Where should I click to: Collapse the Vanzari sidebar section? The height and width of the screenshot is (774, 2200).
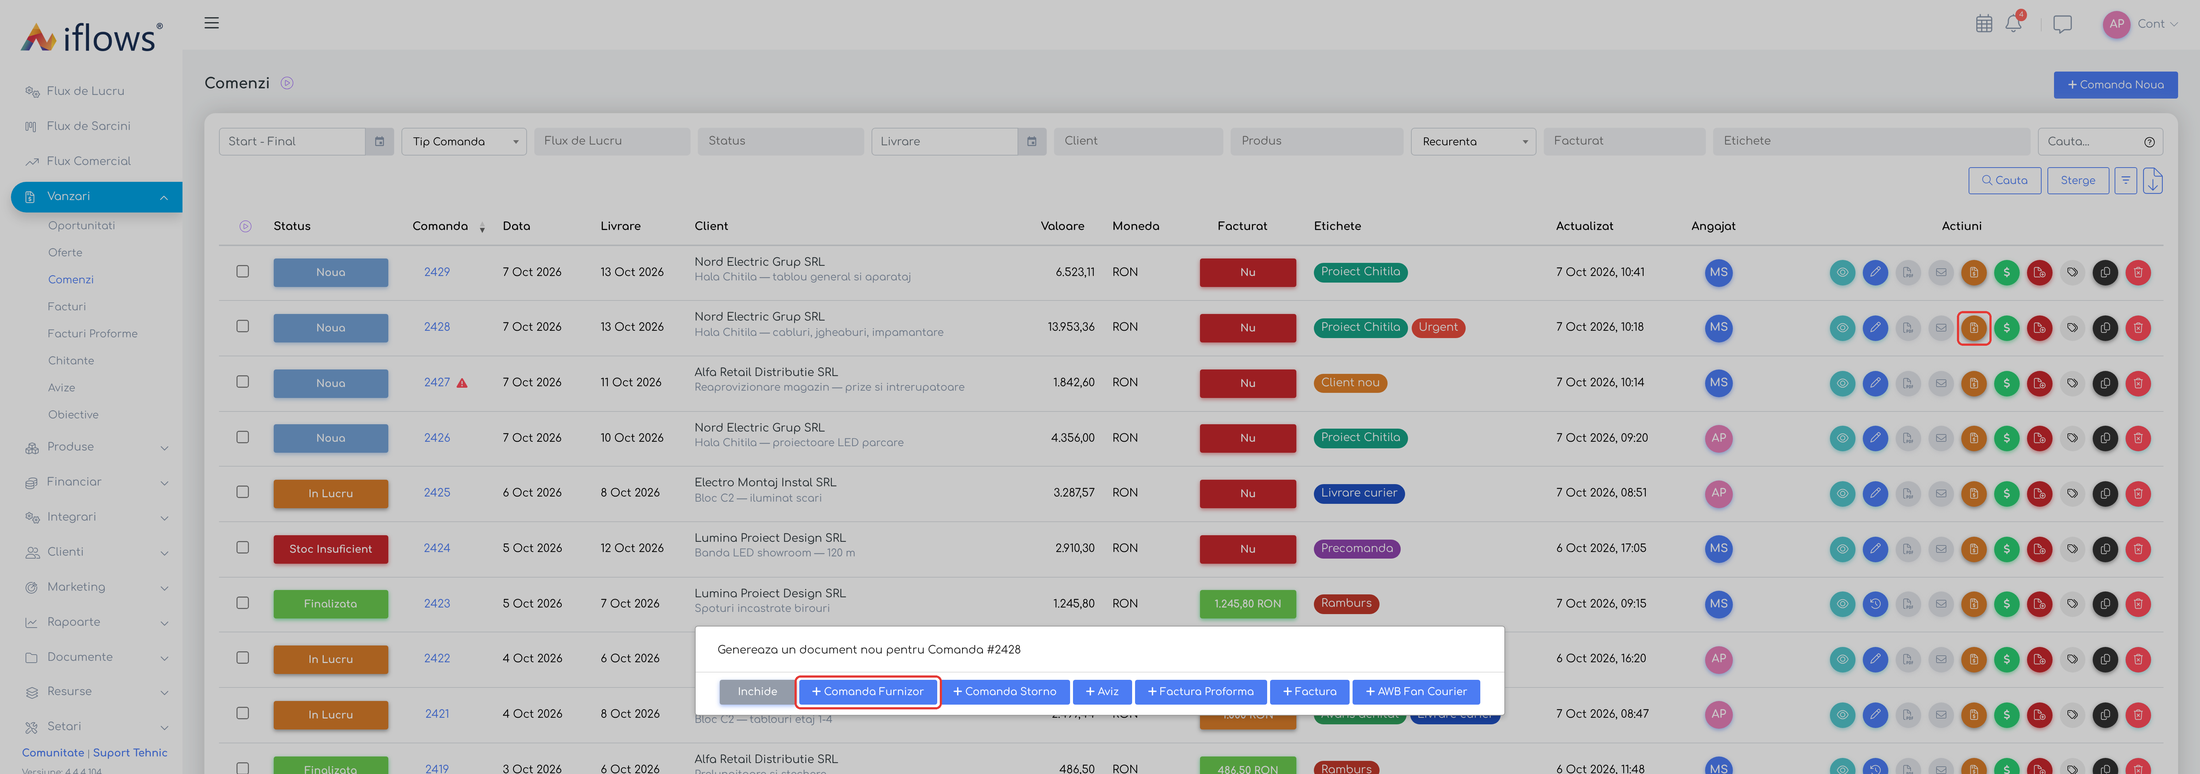tap(97, 197)
